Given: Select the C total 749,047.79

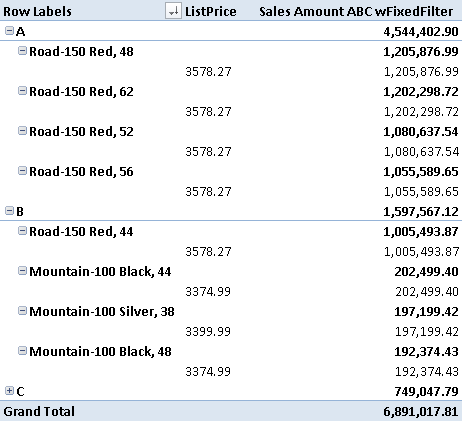Looking at the screenshot, I should [427, 392].
